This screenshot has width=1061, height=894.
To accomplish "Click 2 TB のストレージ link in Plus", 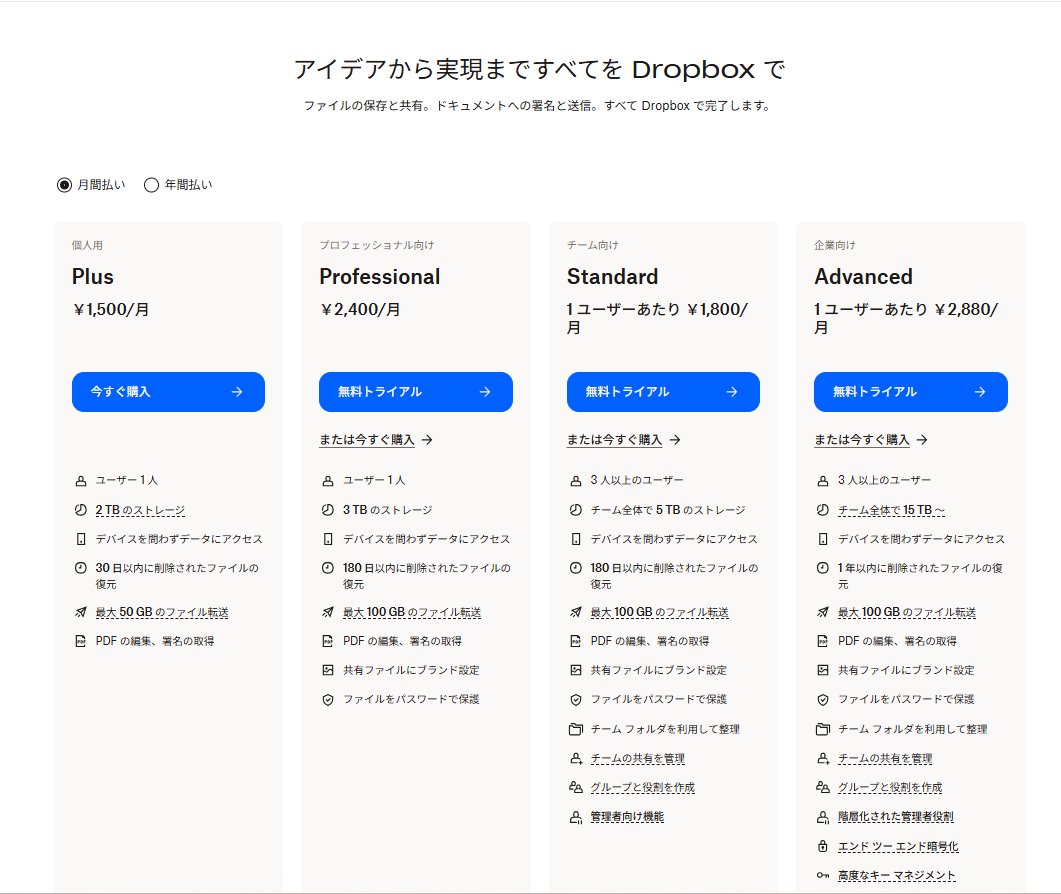I will [x=140, y=510].
